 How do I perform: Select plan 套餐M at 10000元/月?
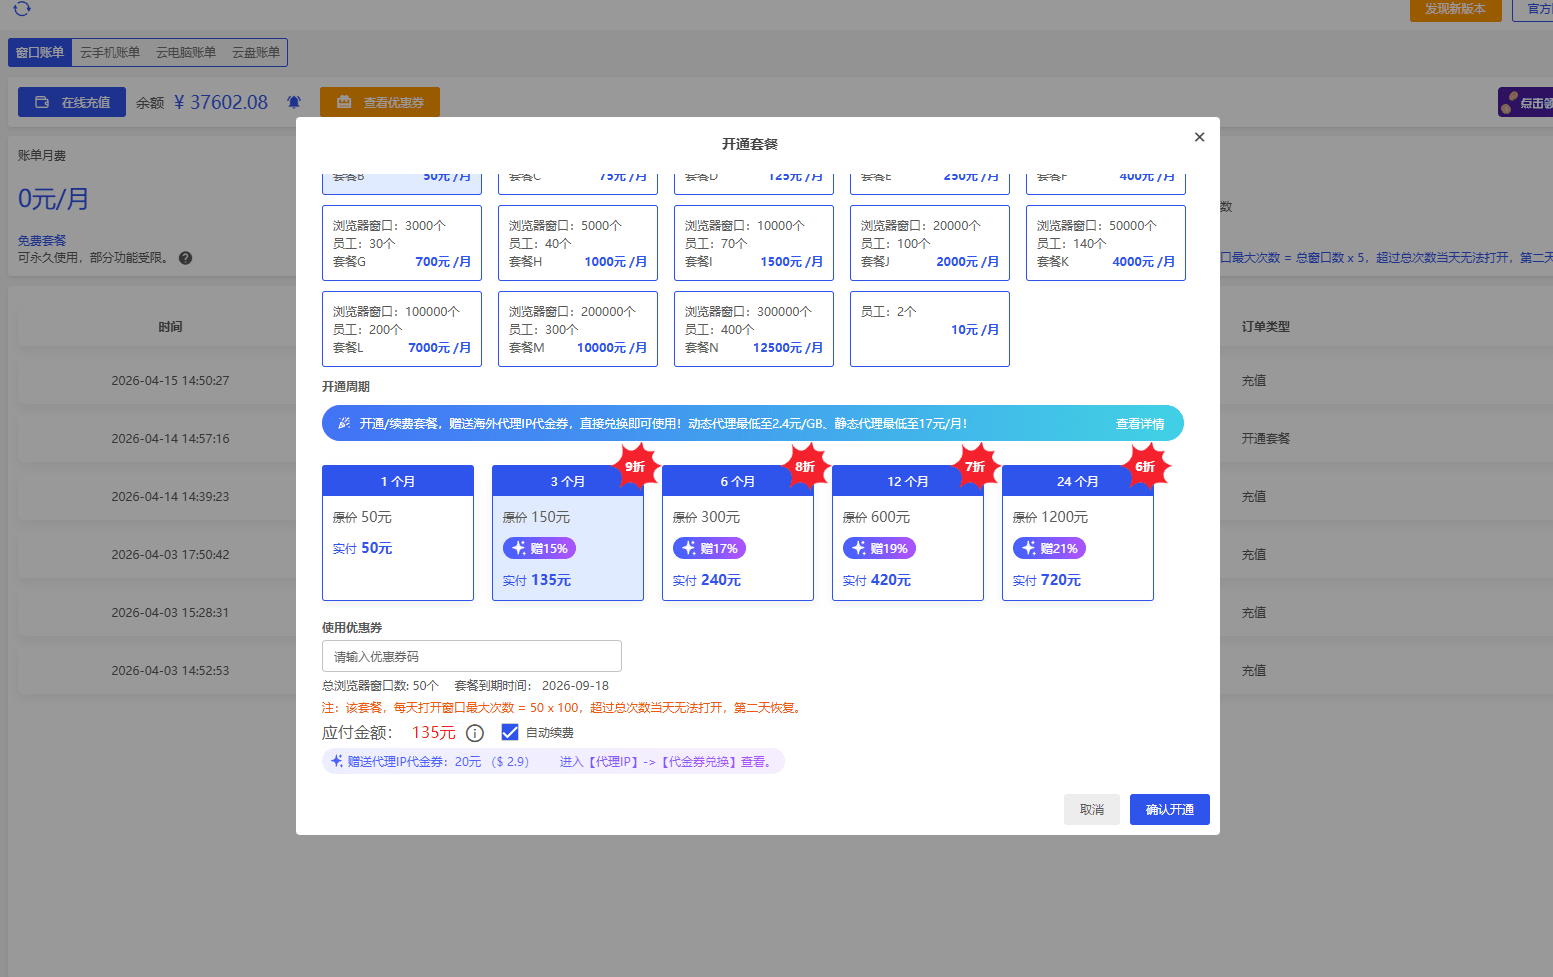(x=578, y=329)
